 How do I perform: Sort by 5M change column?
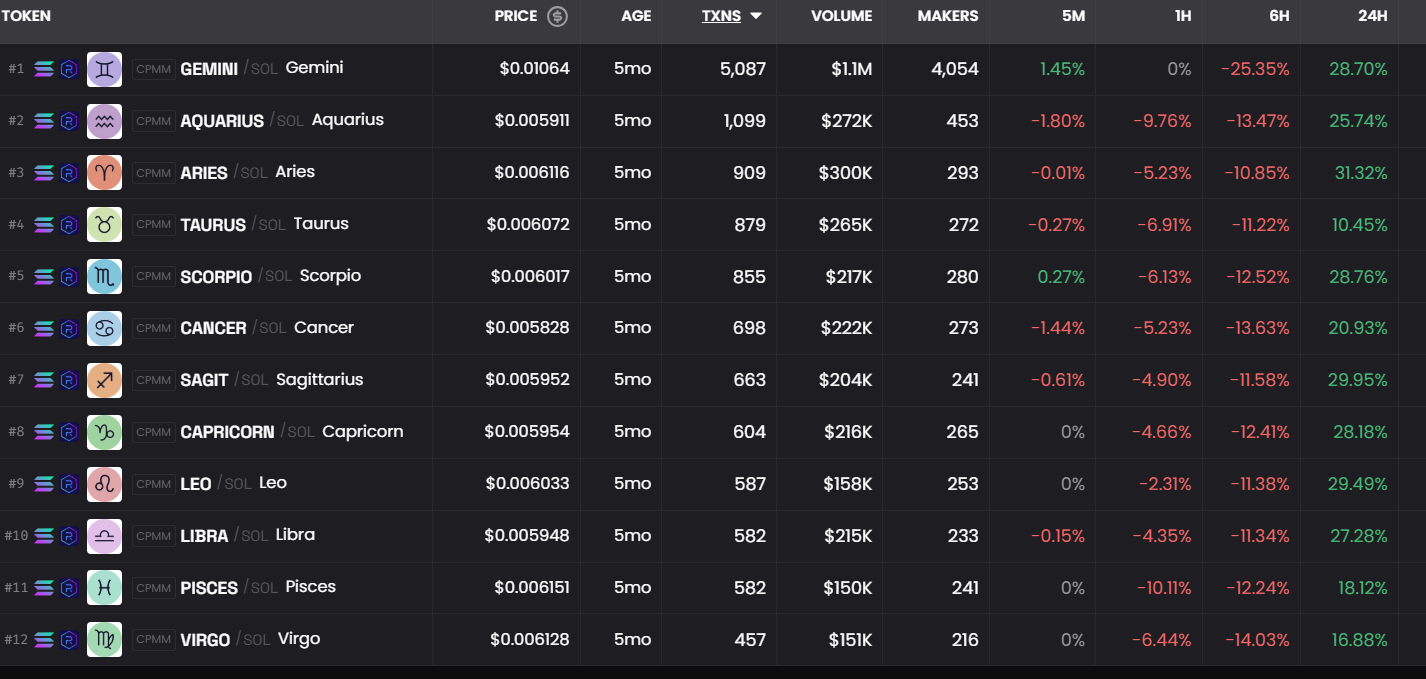[1073, 16]
